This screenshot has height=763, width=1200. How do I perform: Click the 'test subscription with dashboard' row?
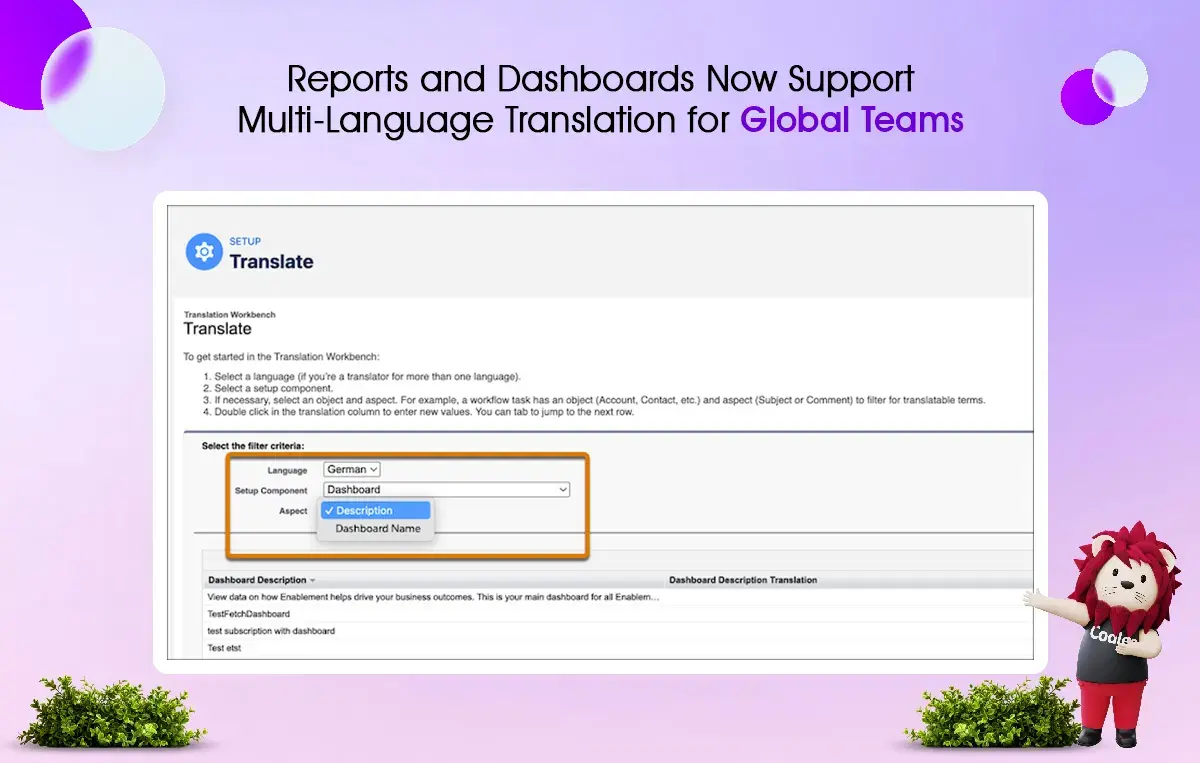[271, 631]
